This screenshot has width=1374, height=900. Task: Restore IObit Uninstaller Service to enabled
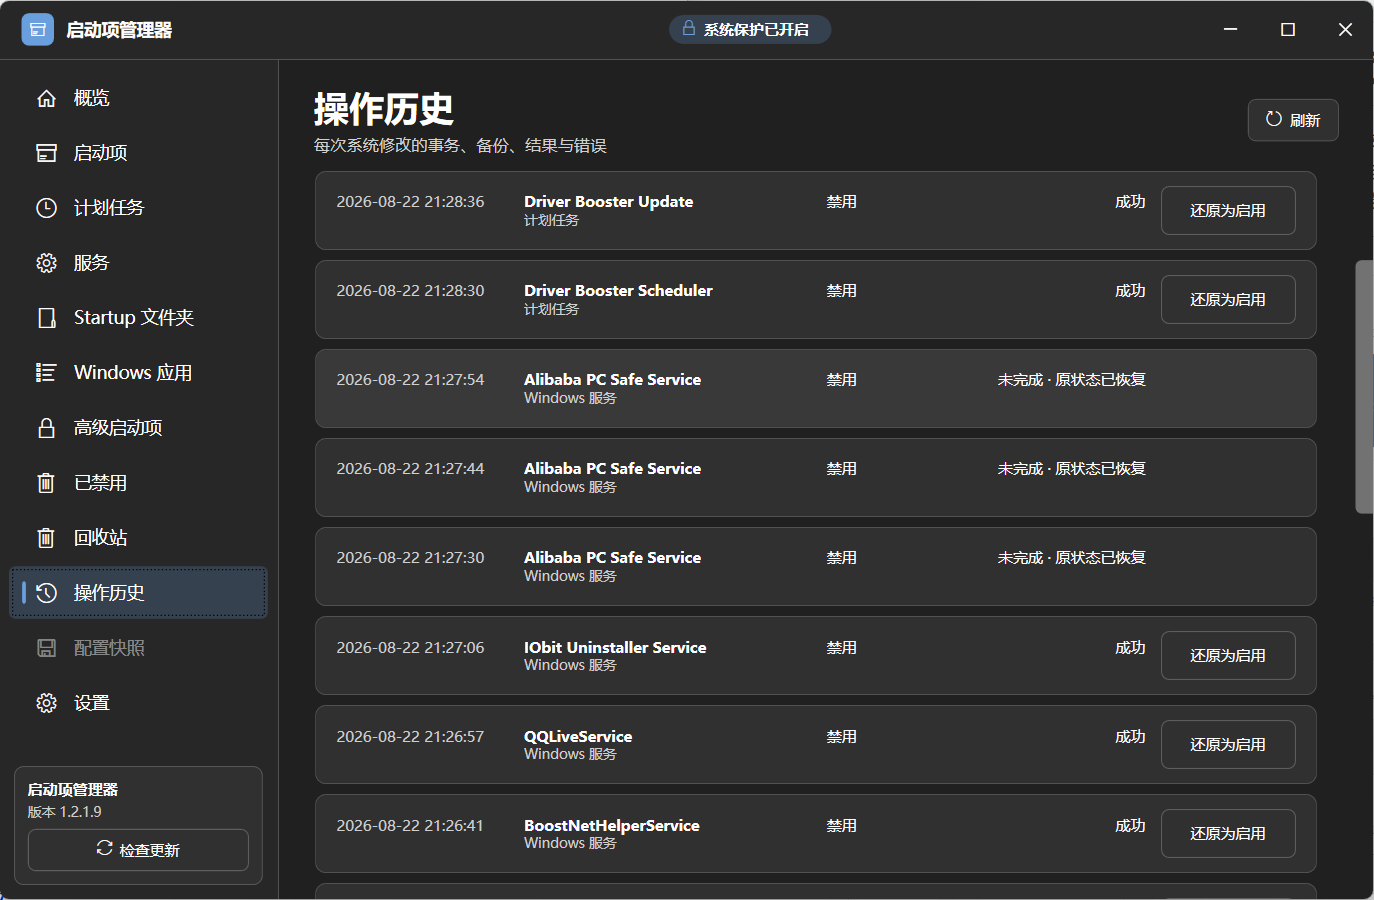click(x=1228, y=656)
